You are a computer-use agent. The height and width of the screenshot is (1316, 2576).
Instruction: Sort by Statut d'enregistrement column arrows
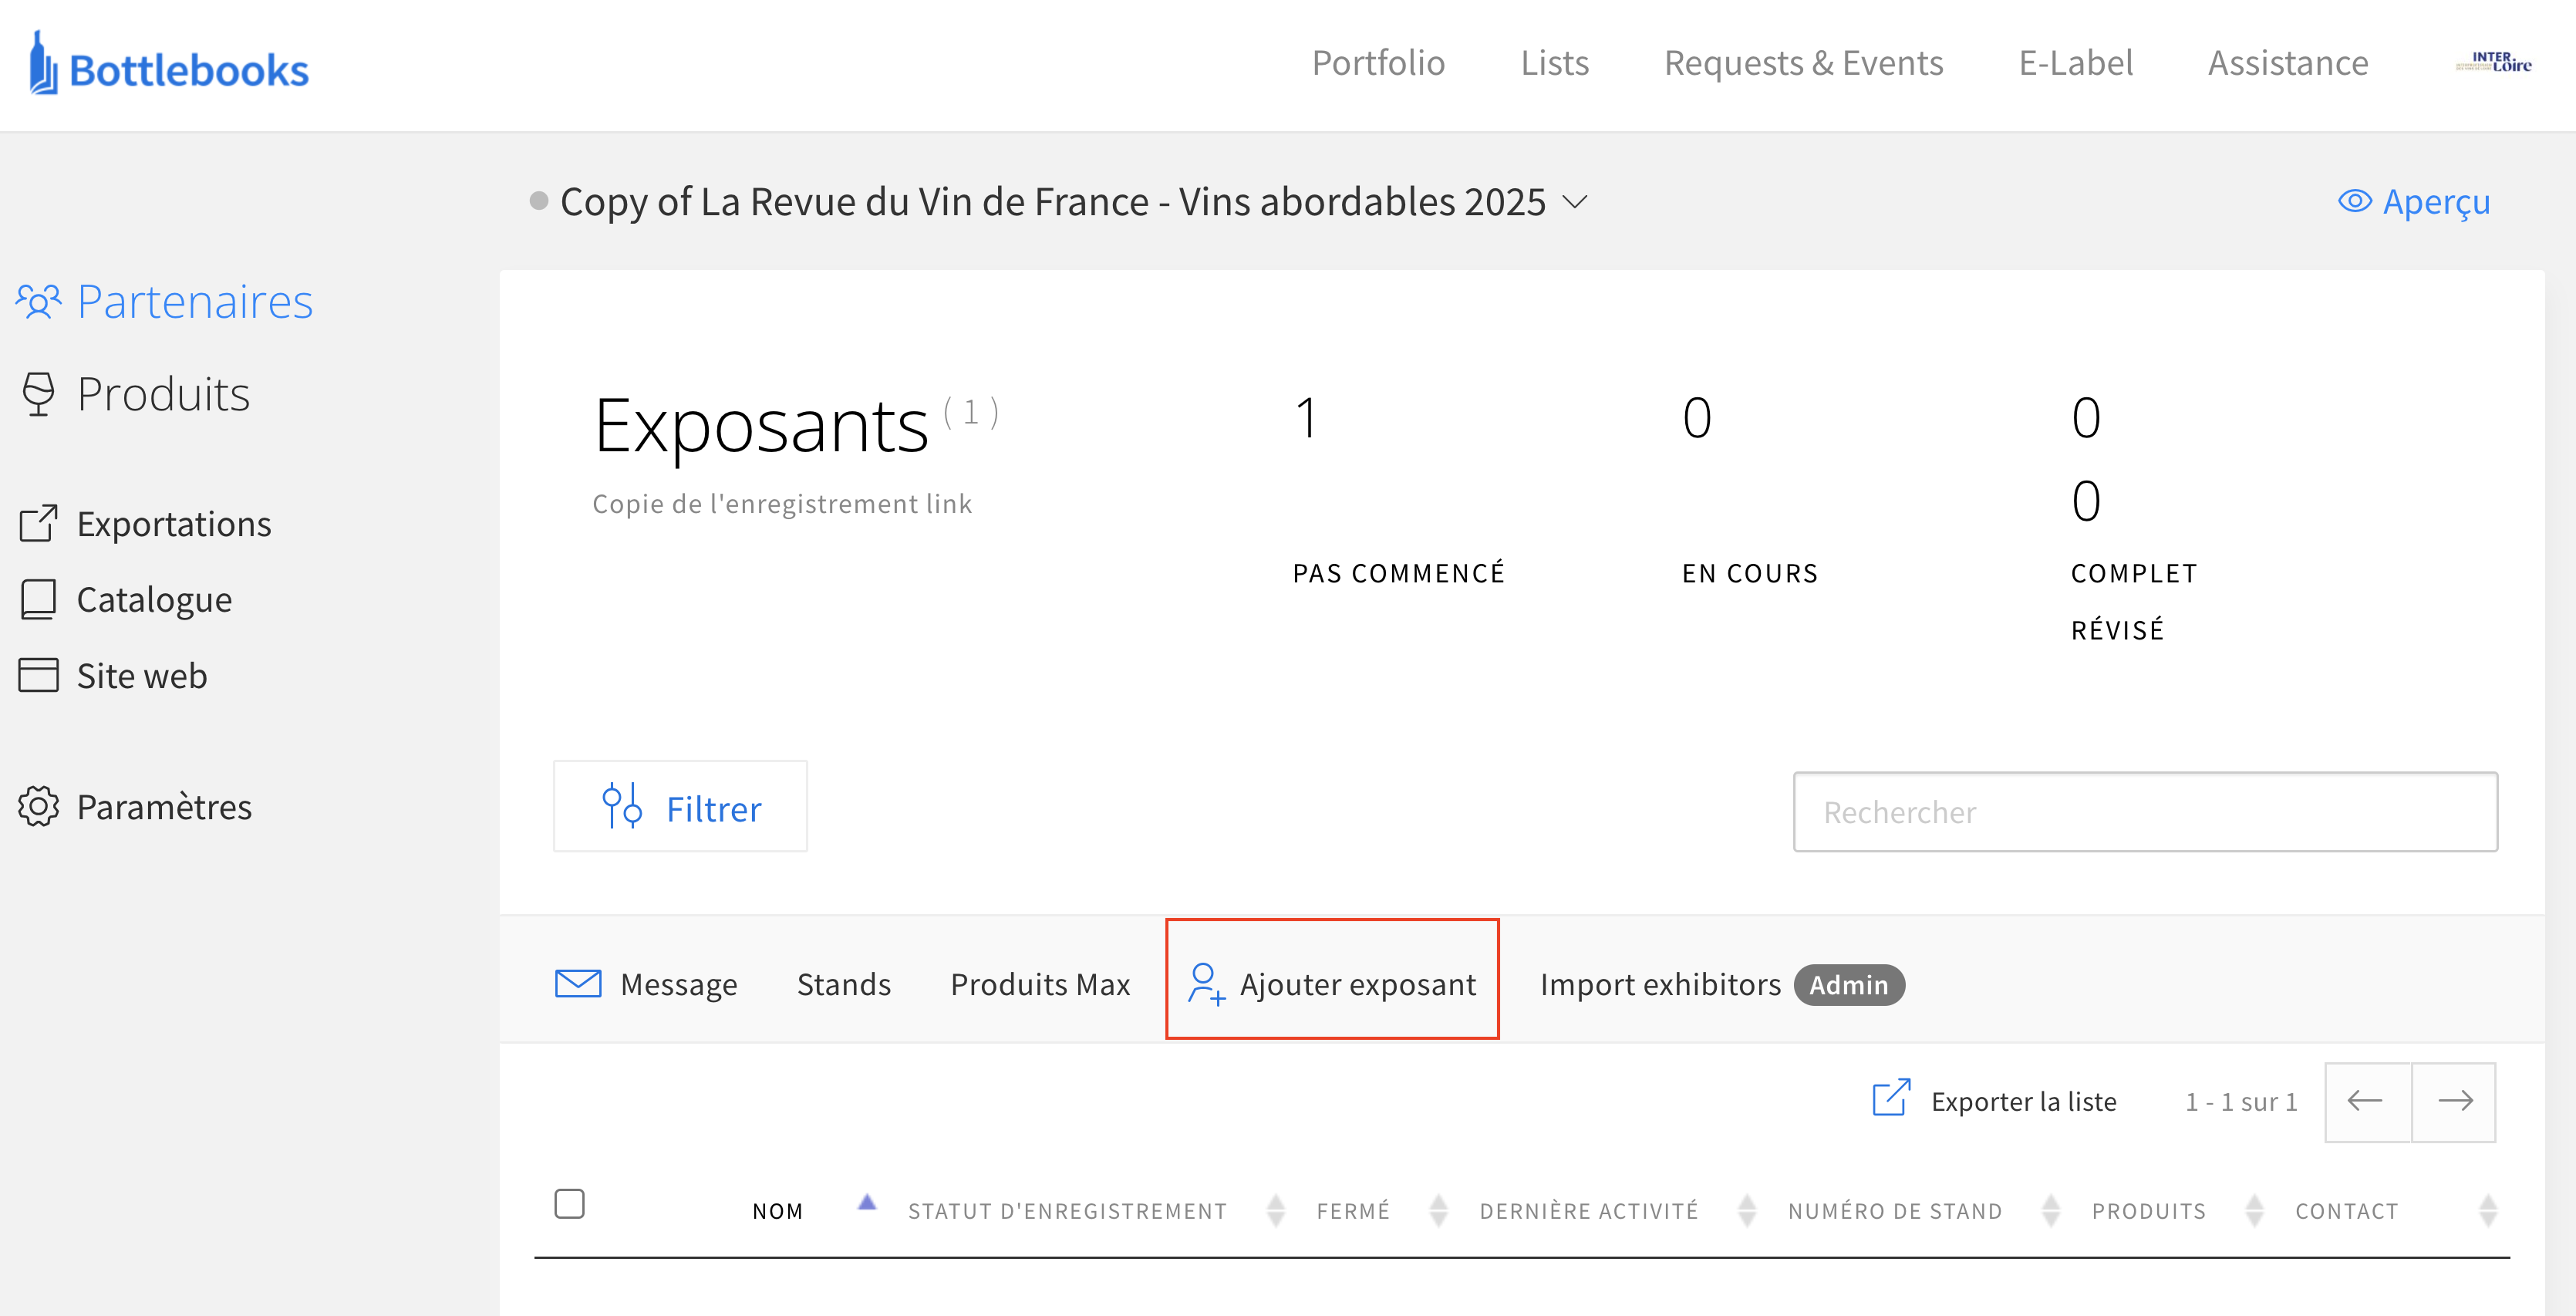tap(1275, 1211)
